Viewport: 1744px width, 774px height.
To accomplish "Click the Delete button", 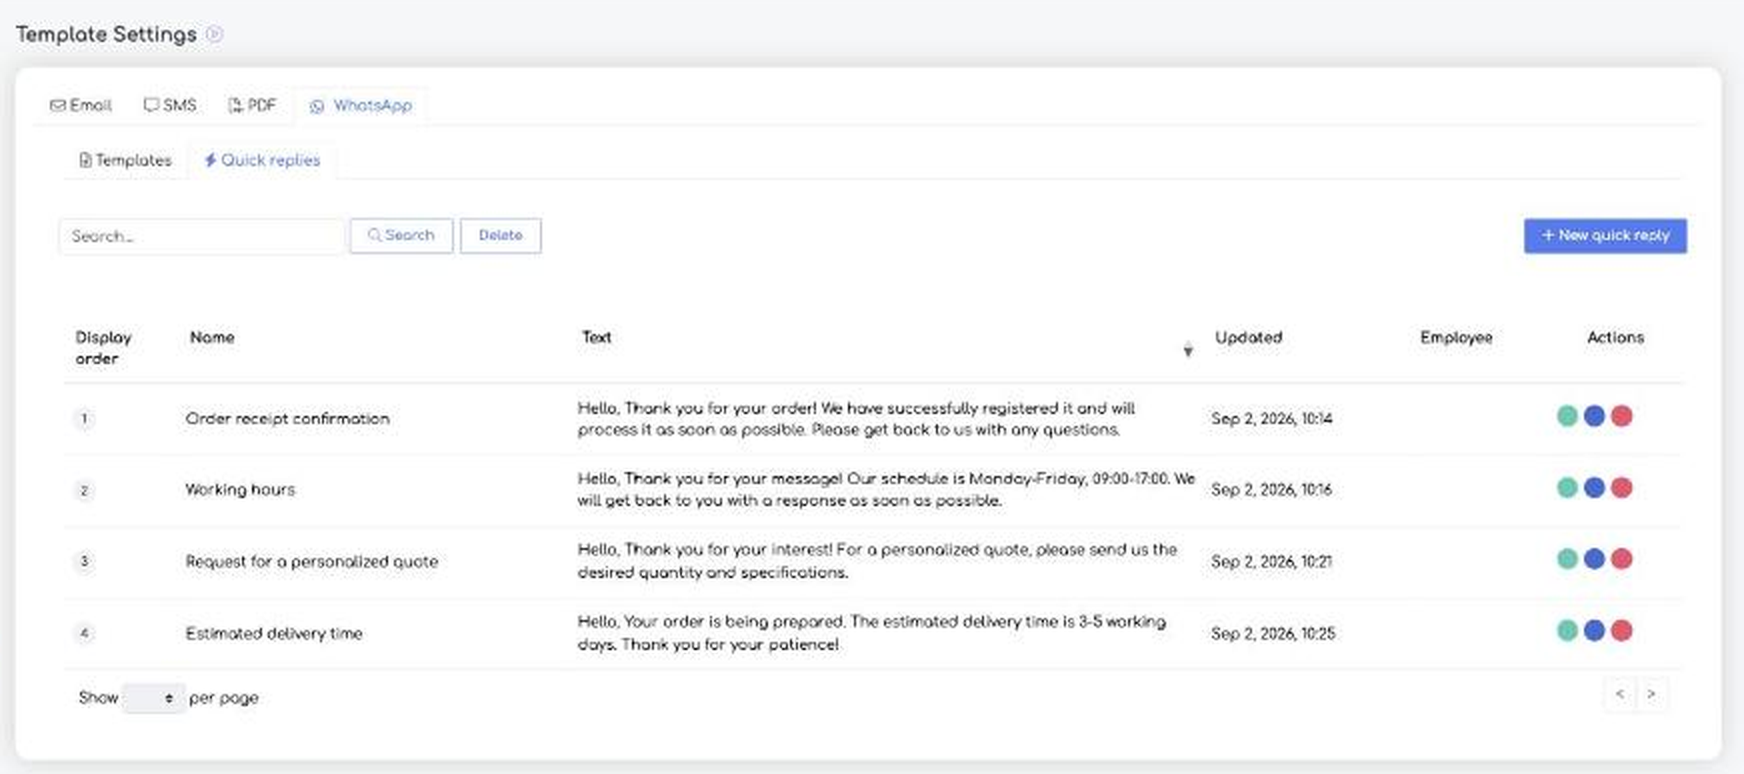I will 500,236.
